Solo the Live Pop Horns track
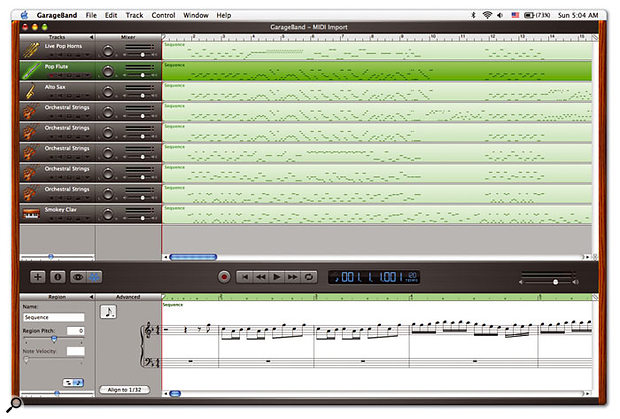Screen dimensions: 620x419 [x=70, y=55]
